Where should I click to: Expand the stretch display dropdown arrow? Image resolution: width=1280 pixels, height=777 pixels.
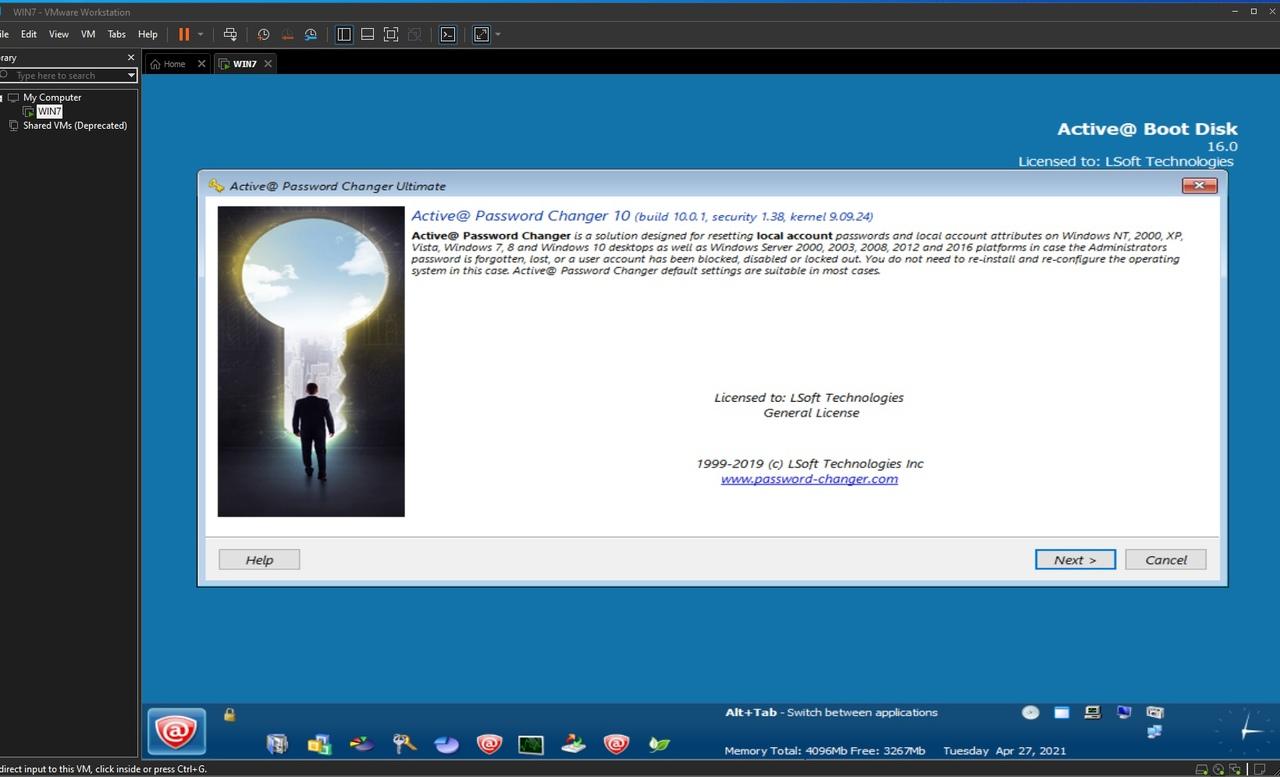coord(498,34)
